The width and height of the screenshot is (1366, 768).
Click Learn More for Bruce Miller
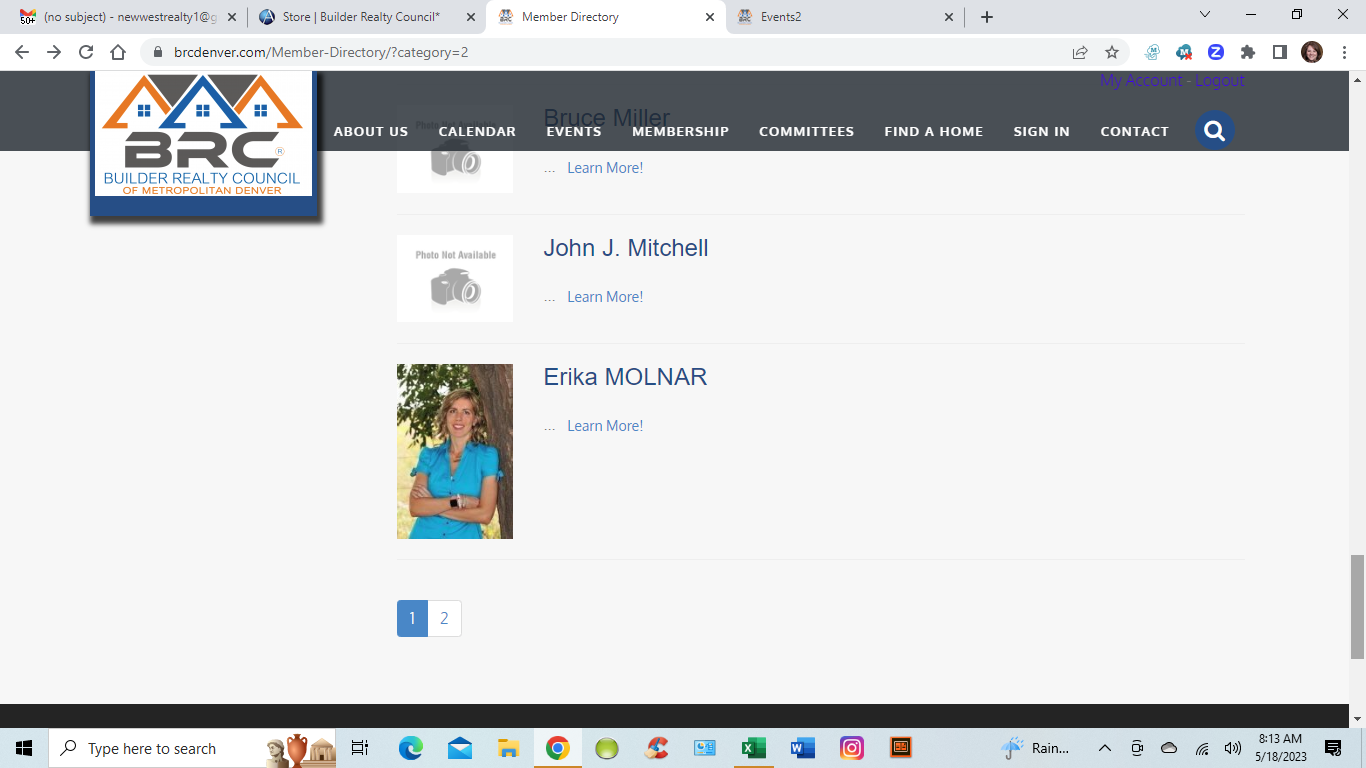coord(605,168)
